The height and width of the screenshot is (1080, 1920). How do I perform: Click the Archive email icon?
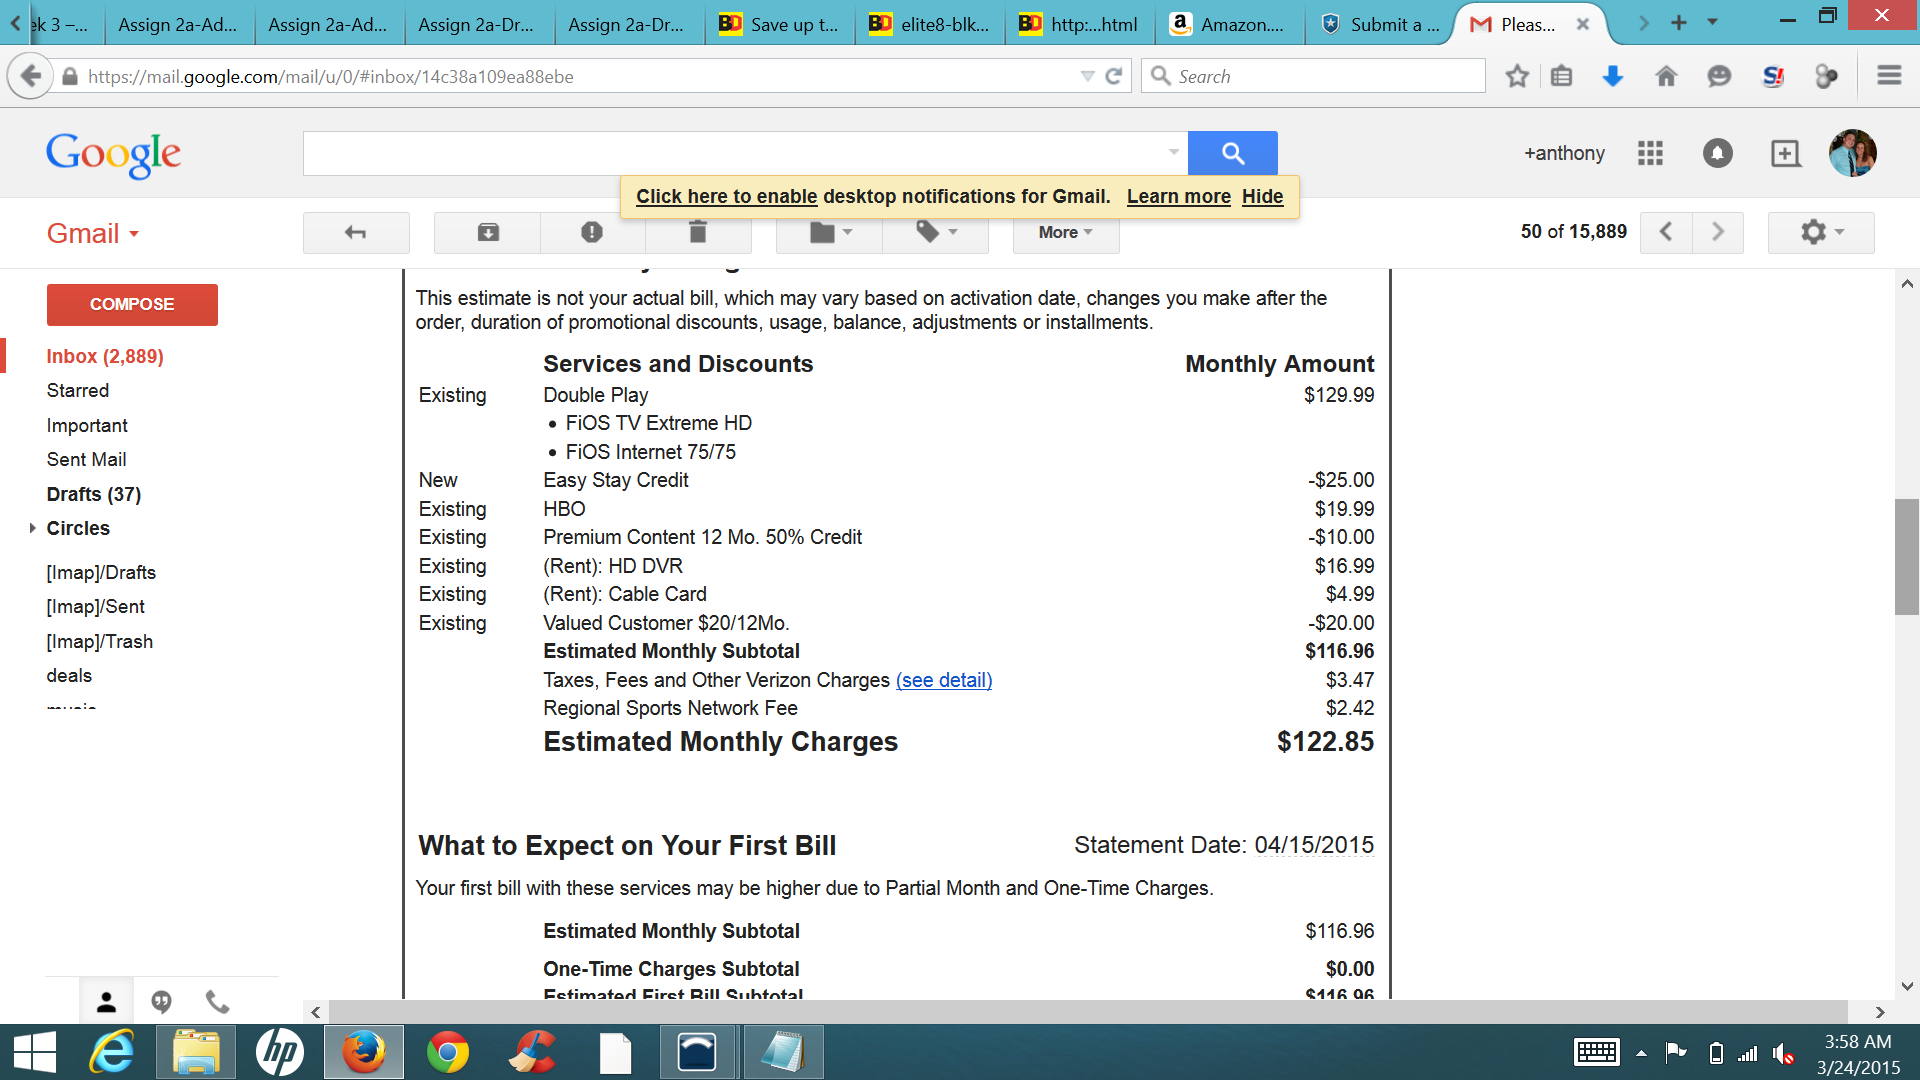pos(488,232)
